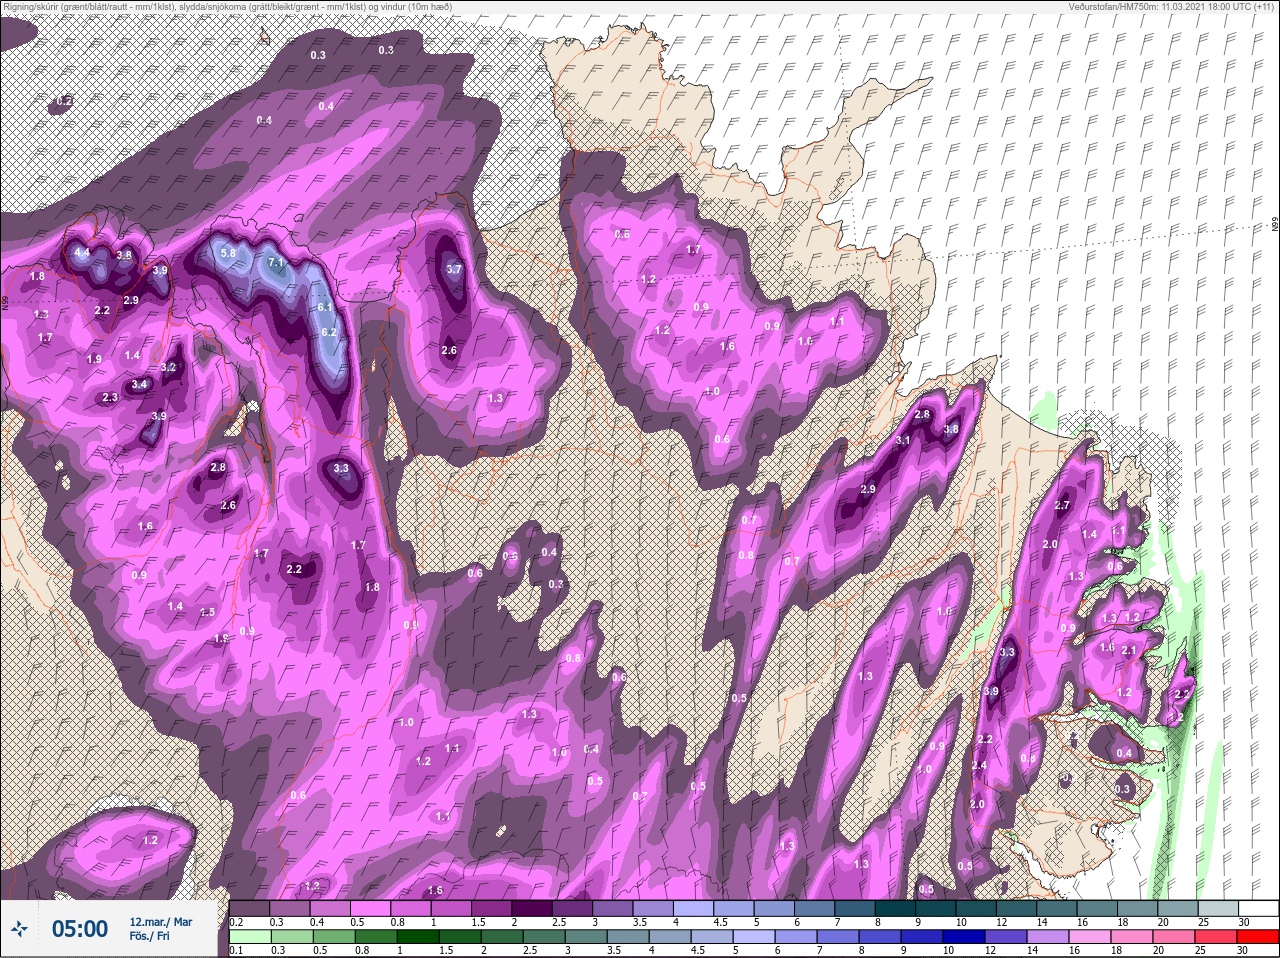Click the 2.7 precipitation value on map

1062,506
